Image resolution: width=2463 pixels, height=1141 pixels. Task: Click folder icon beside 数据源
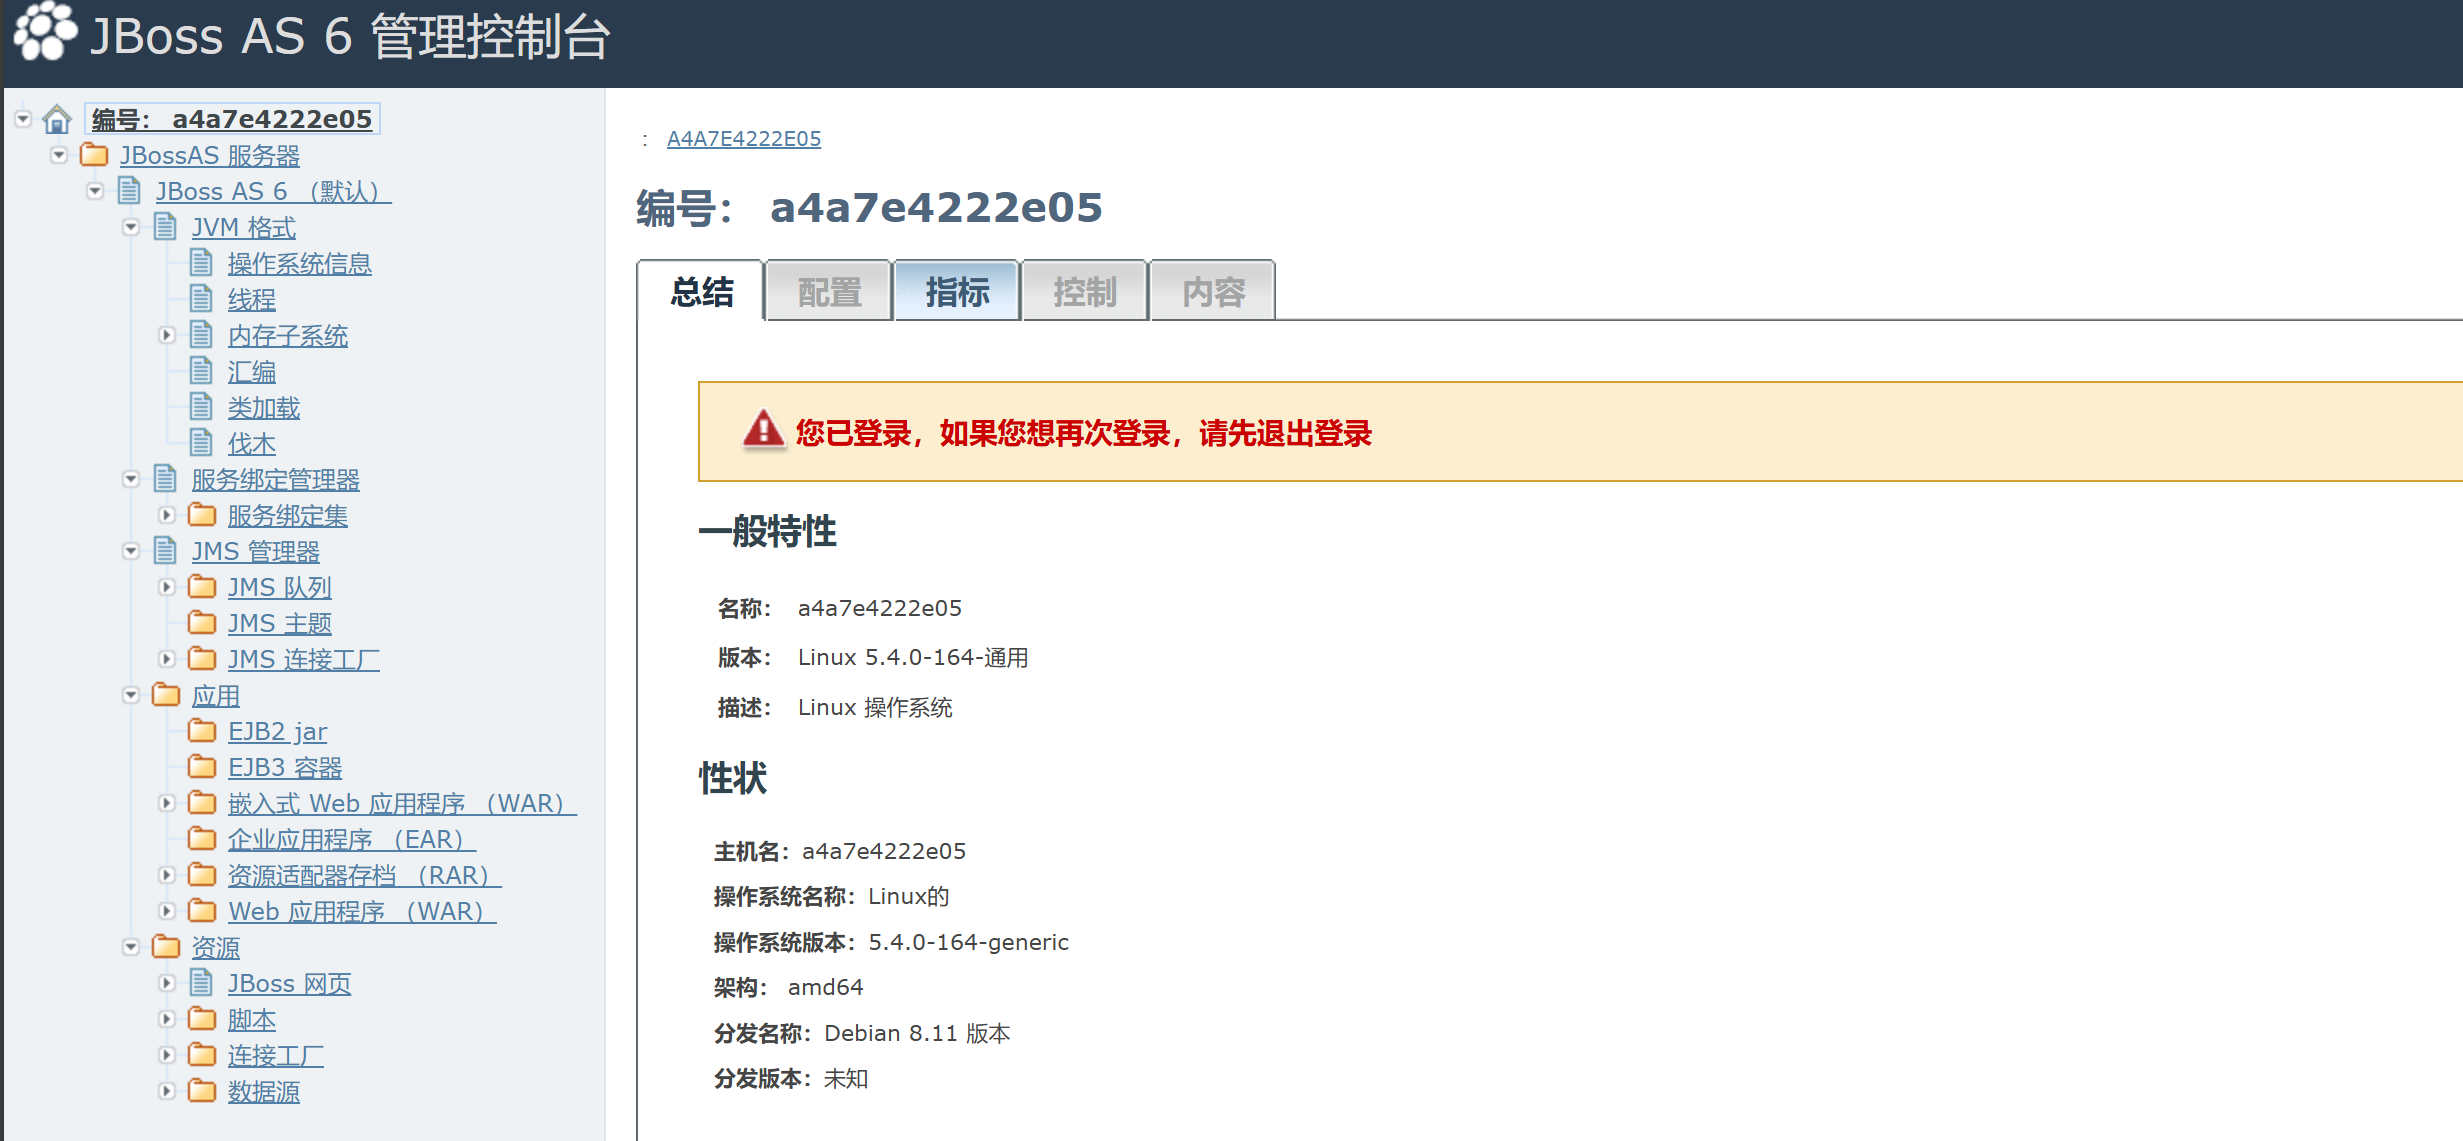(202, 1091)
